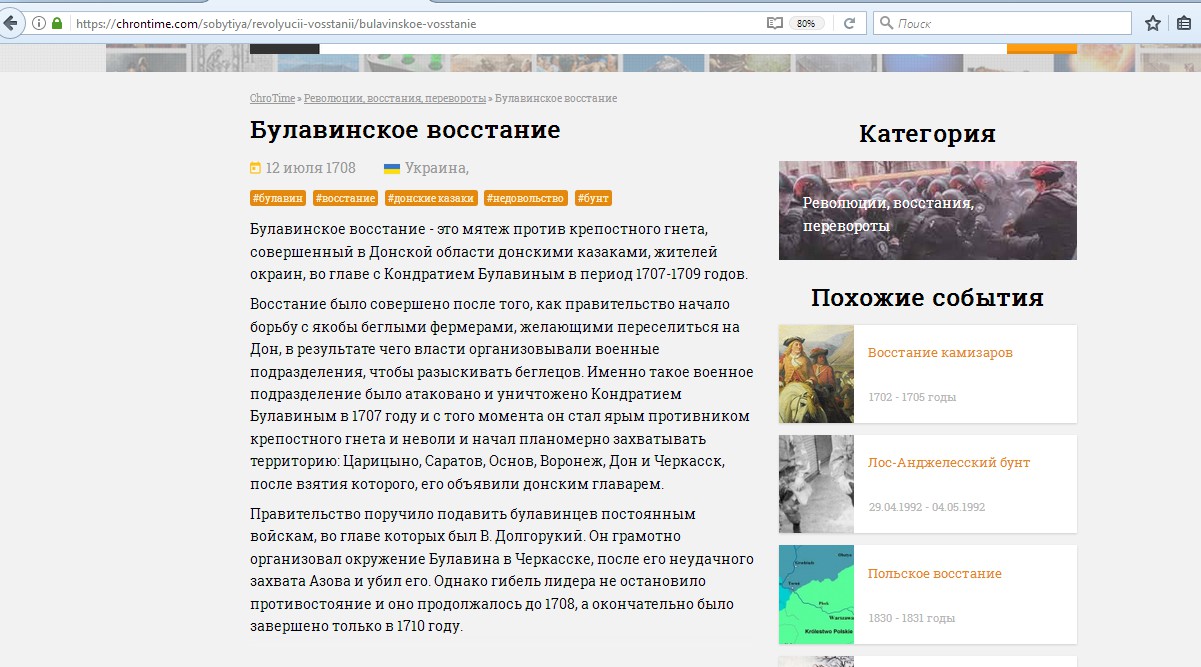Open the Революции, восстания, перевороты category banner
1201x667 pixels.
coord(928,210)
